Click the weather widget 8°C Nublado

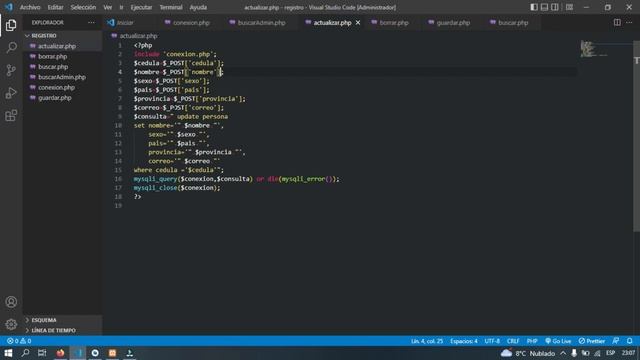coord(528,353)
